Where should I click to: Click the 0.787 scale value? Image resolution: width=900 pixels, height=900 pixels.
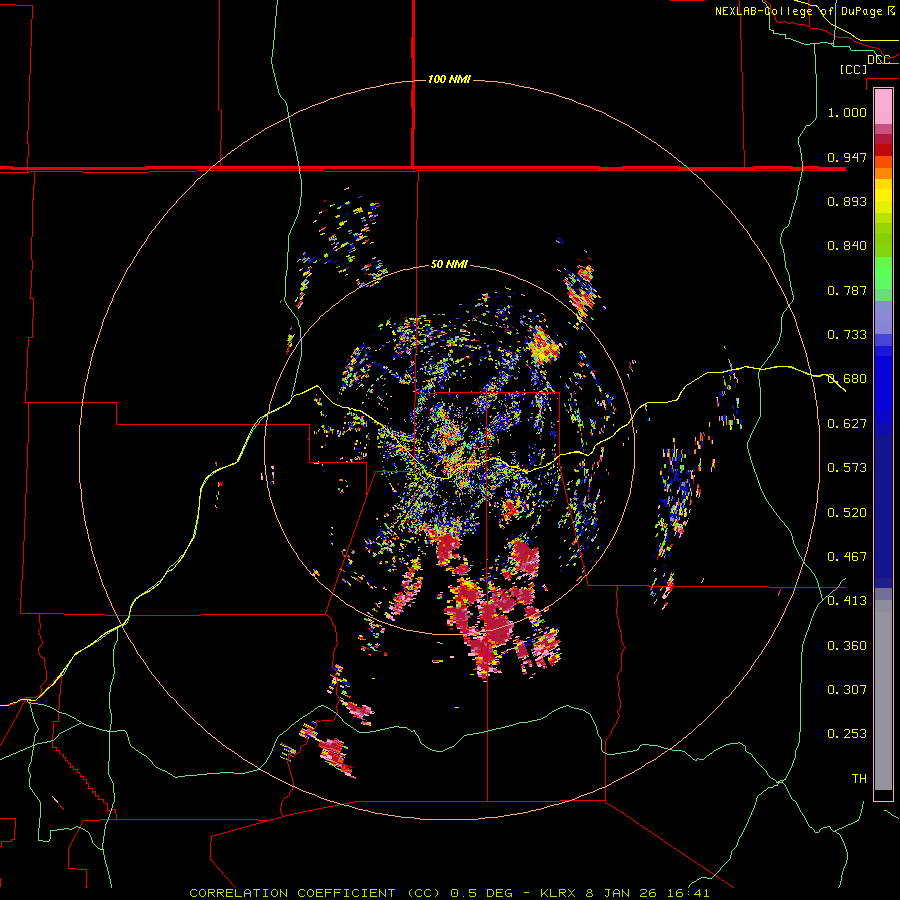click(847, 290)
